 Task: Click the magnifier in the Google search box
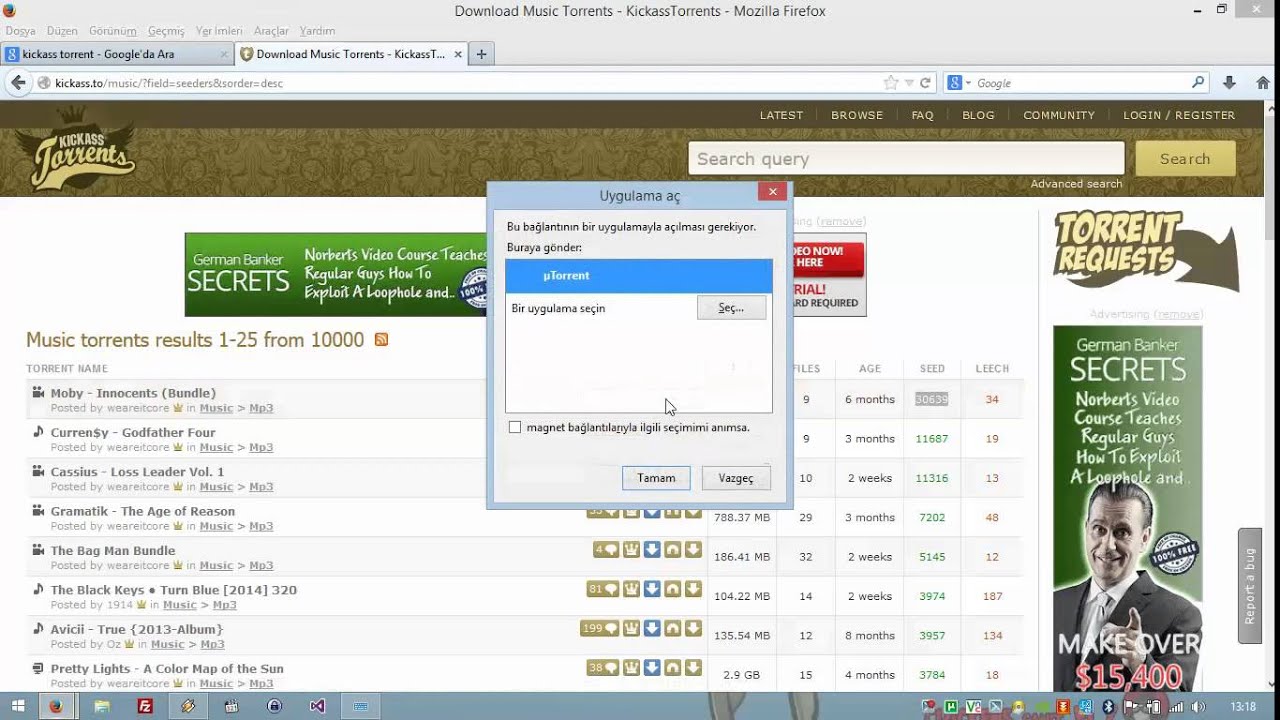click(x=1198, y=83)
